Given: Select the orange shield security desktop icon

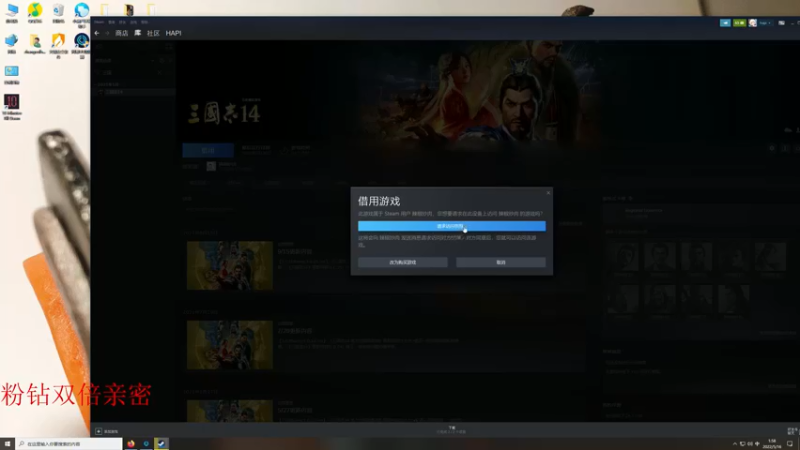Looking at the screenshot, I should (x=59, y=46).
